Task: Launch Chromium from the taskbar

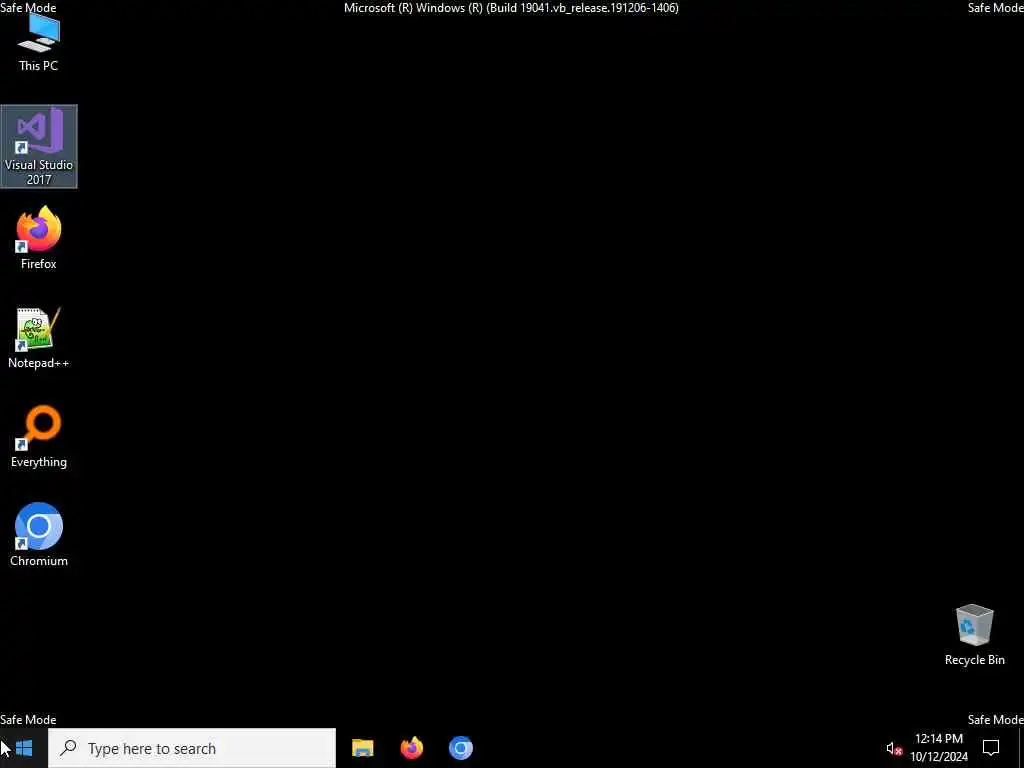Action: tap(460, 748)
